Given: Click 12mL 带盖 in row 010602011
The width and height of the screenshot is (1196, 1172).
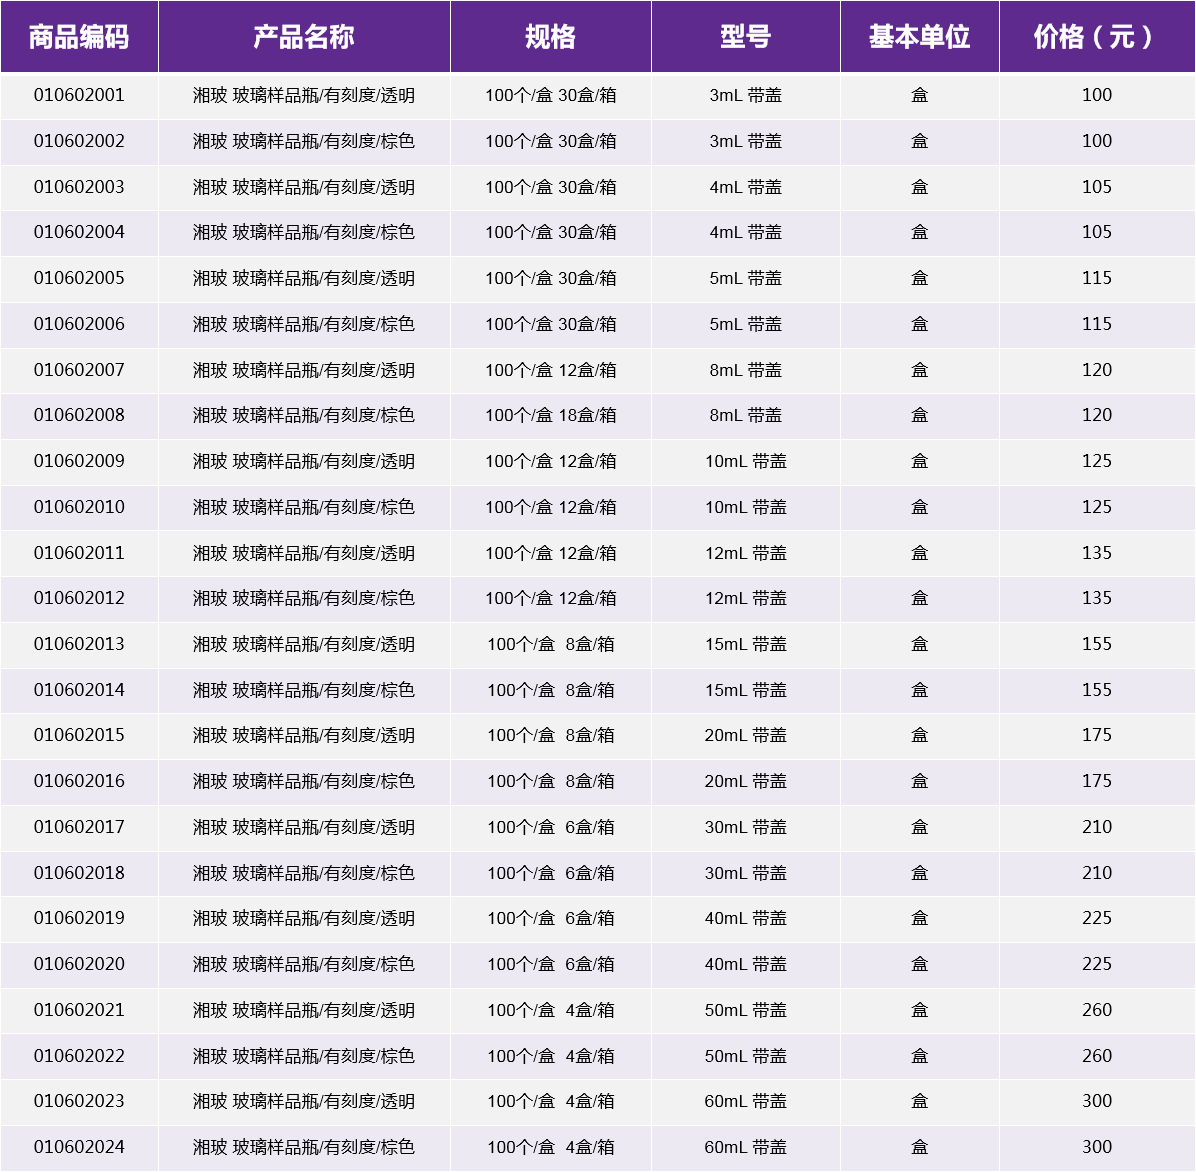Looking at the screenshot, I should (x=746, y=553).
